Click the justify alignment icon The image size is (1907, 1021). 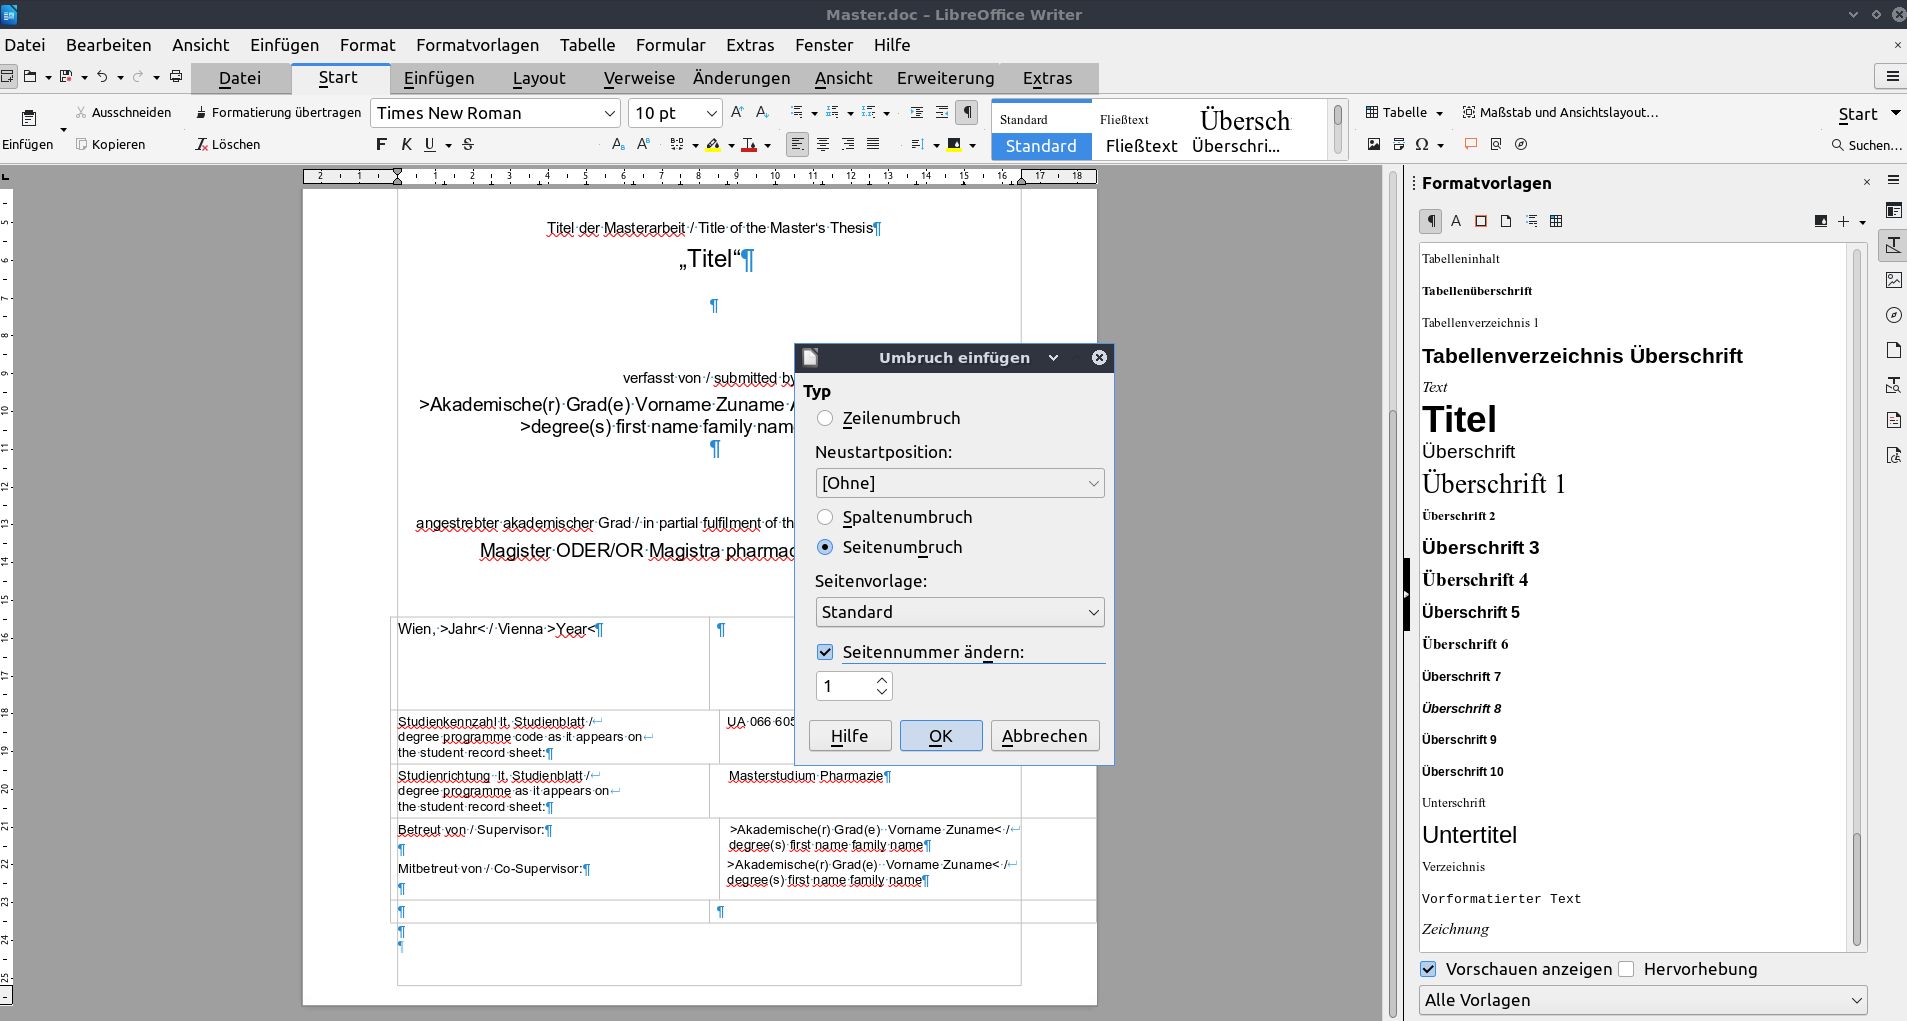[x=873, y=145]
